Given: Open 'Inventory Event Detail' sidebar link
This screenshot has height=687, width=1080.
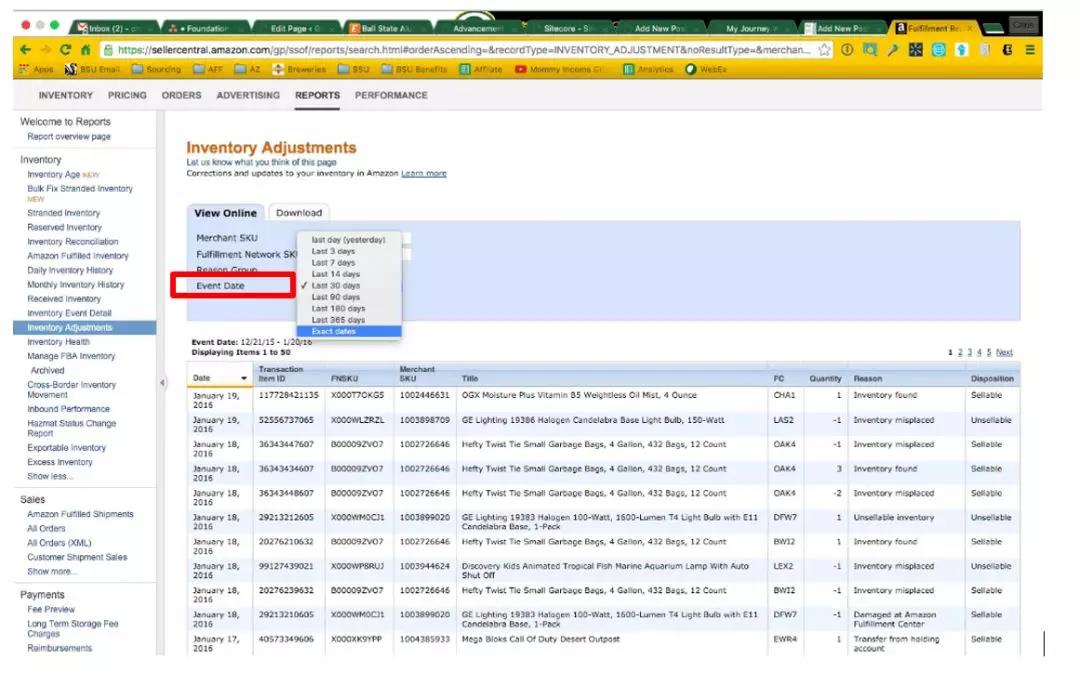Looking at the screenshot, I should coord(69,313).
